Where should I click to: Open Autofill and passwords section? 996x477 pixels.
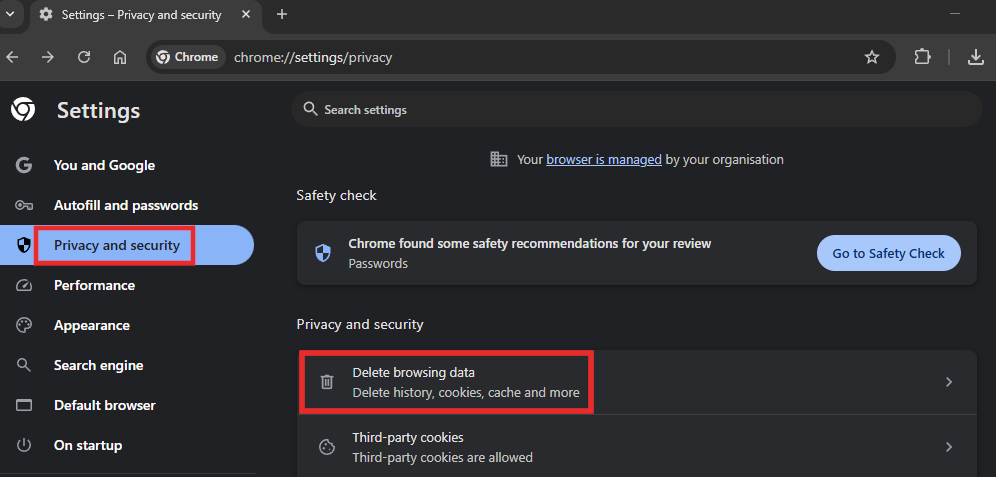[127, 205]
